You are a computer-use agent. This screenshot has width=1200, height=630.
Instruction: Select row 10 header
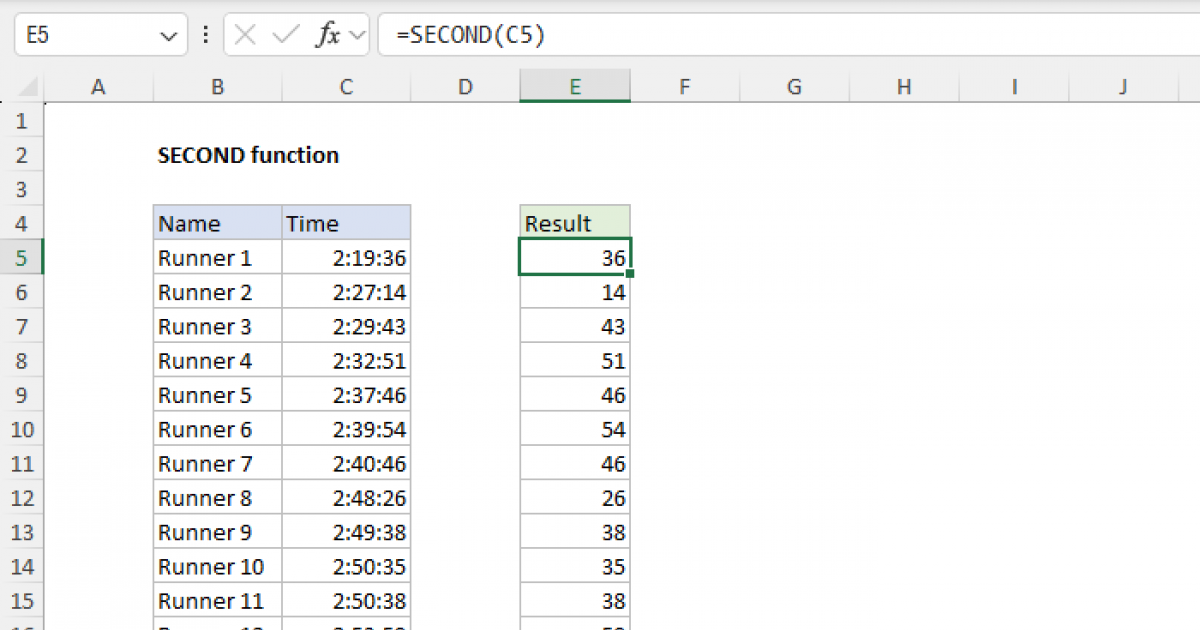(23, 430)
